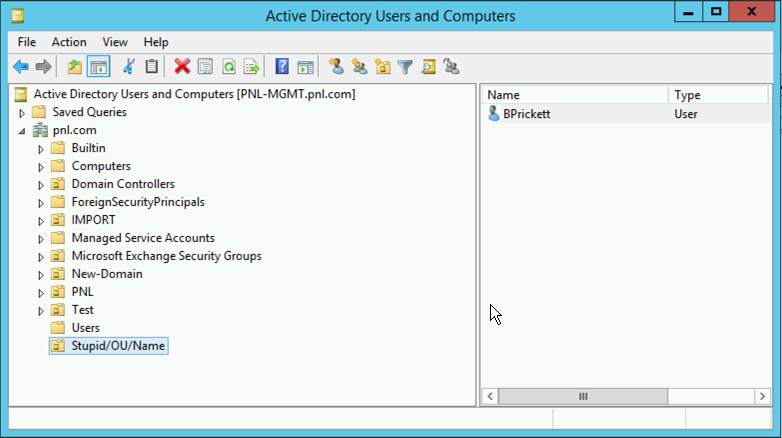782x438 pixels.
Task: Minimize the Active Directory window
Action: [688, 12]
